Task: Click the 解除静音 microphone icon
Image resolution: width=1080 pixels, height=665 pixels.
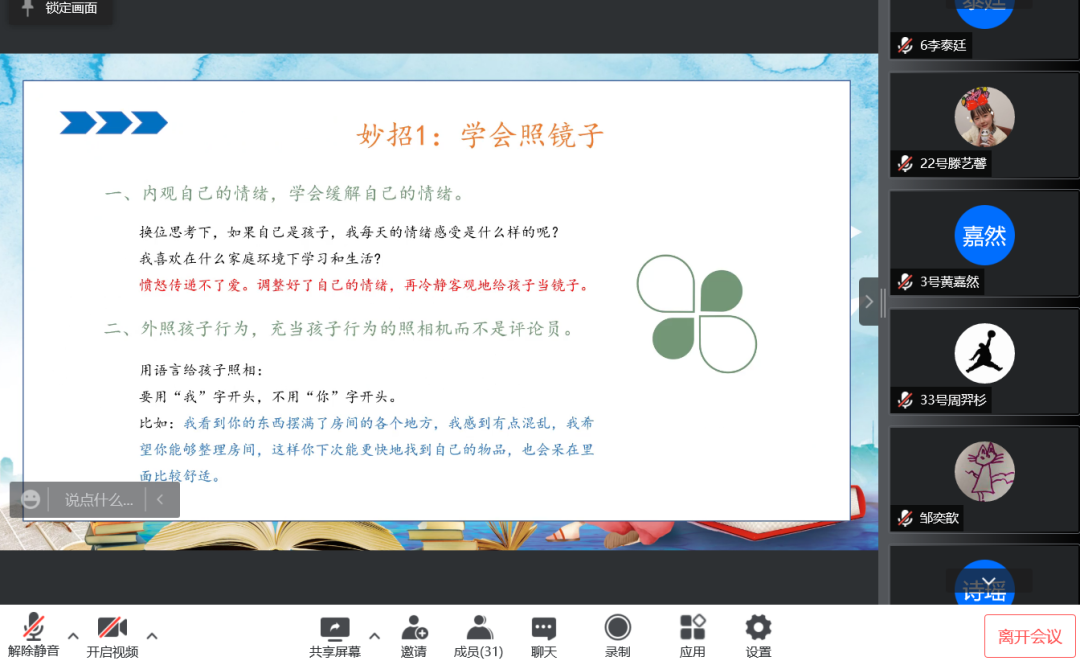Action: [x=34, y=628]
